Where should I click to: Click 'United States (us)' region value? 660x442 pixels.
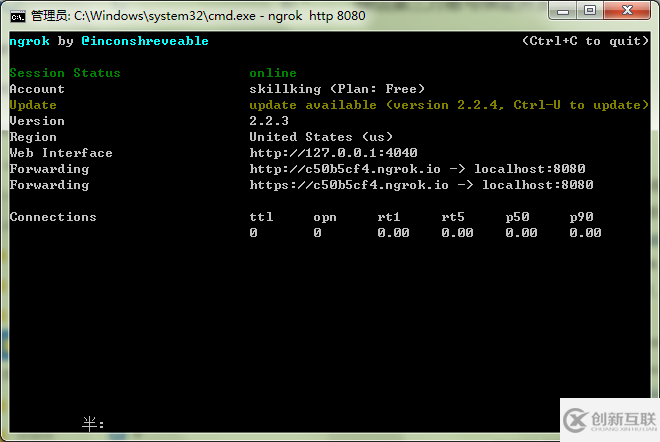321,137
